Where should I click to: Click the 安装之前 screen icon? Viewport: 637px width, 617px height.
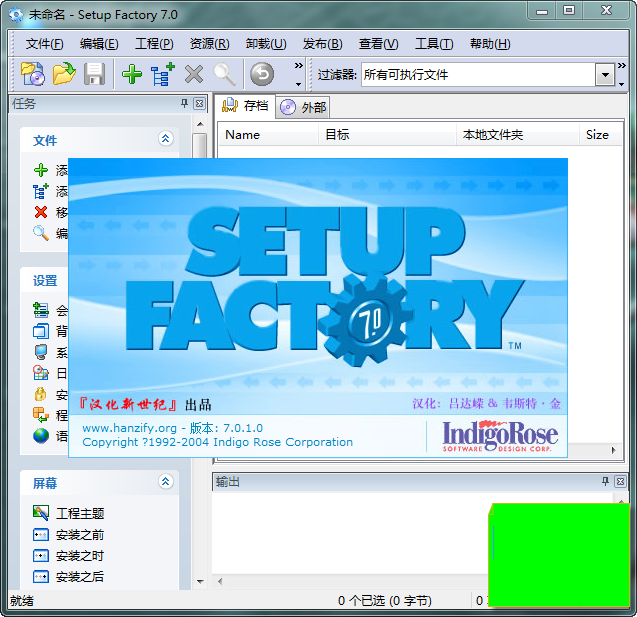click(x=41, y=535)
